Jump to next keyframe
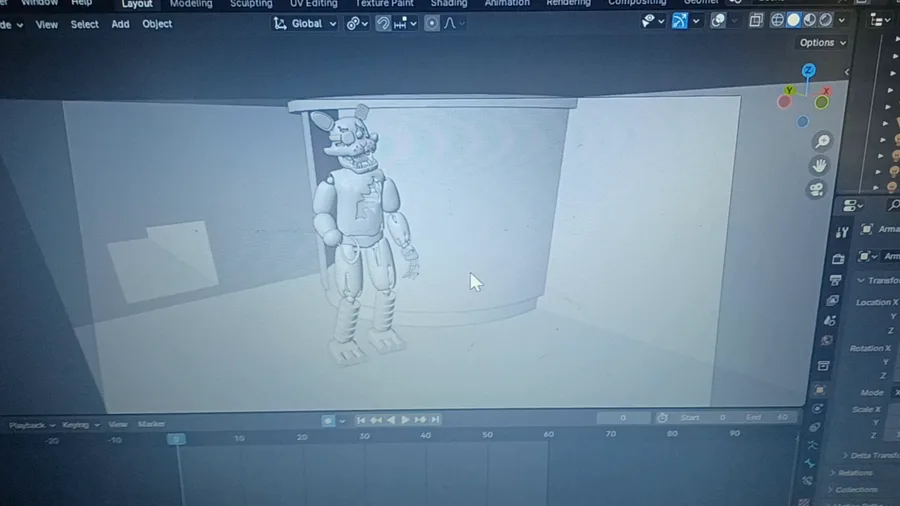900x506 pixels. (420, 420)
